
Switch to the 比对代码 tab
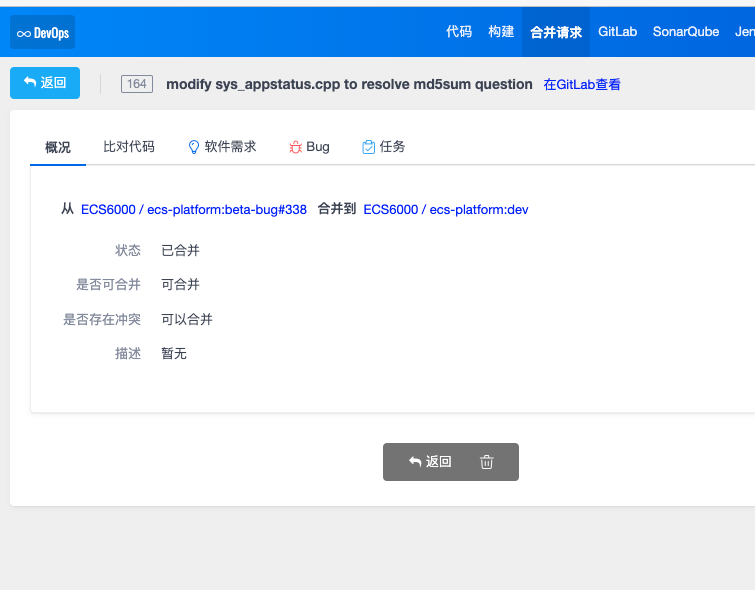[129, 147]
